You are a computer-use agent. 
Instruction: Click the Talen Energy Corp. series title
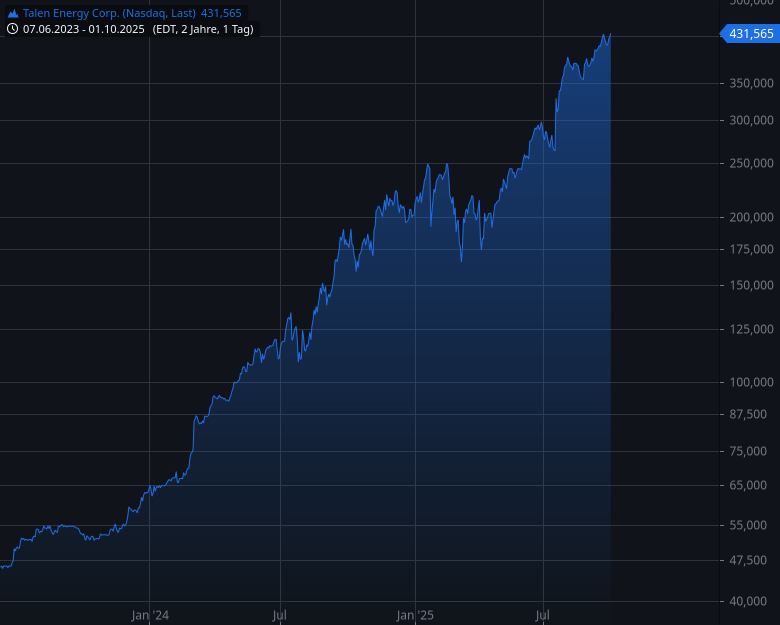tap(109, 13)
